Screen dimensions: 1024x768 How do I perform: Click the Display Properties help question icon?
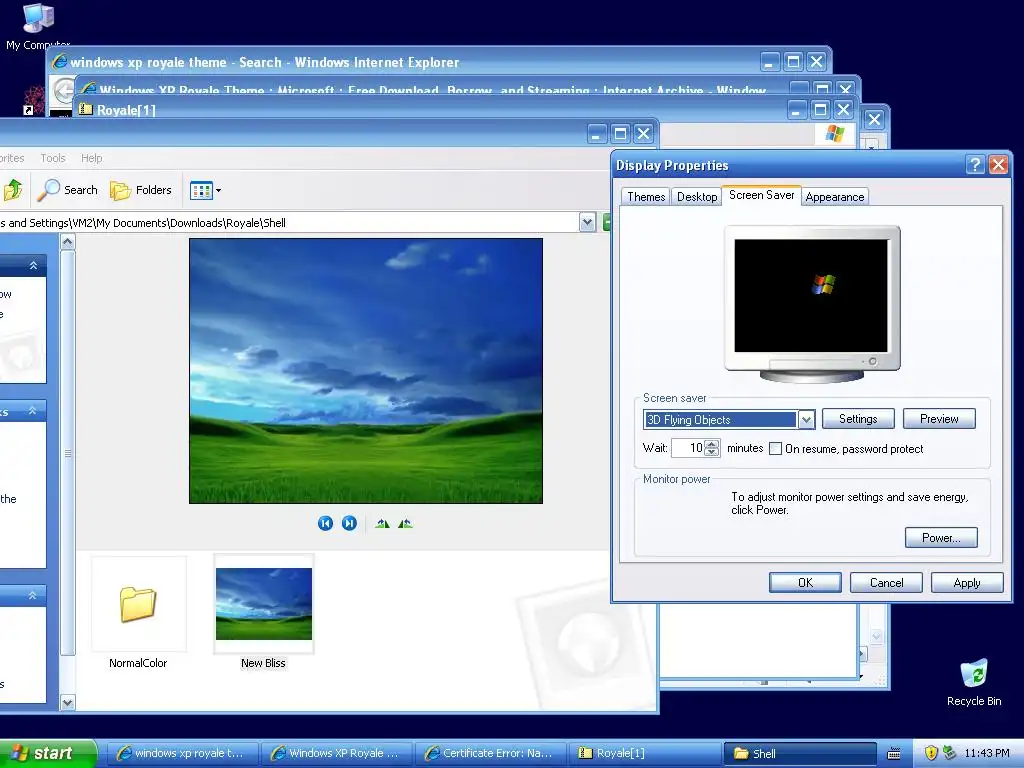coord(975,165)
